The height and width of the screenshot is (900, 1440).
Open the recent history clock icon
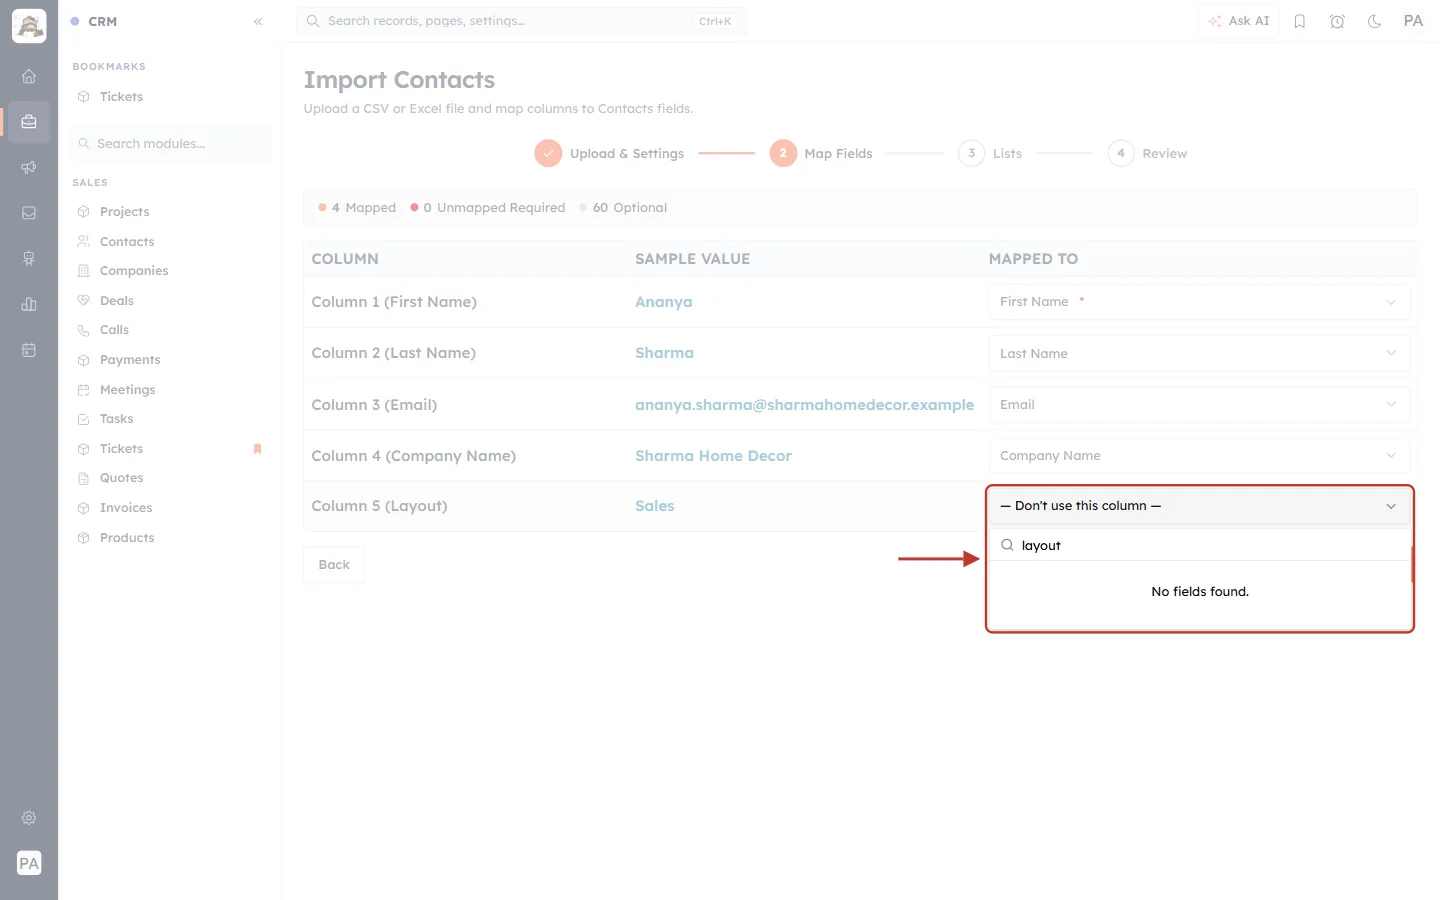[x=1337, y=21]
